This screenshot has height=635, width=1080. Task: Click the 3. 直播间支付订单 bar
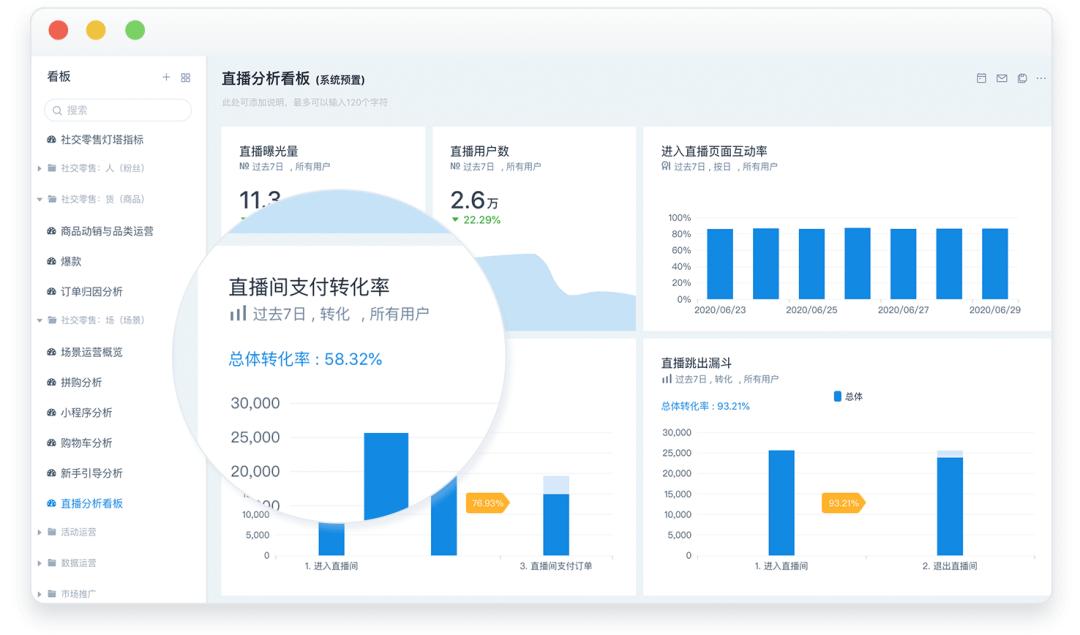coord(556,516)
